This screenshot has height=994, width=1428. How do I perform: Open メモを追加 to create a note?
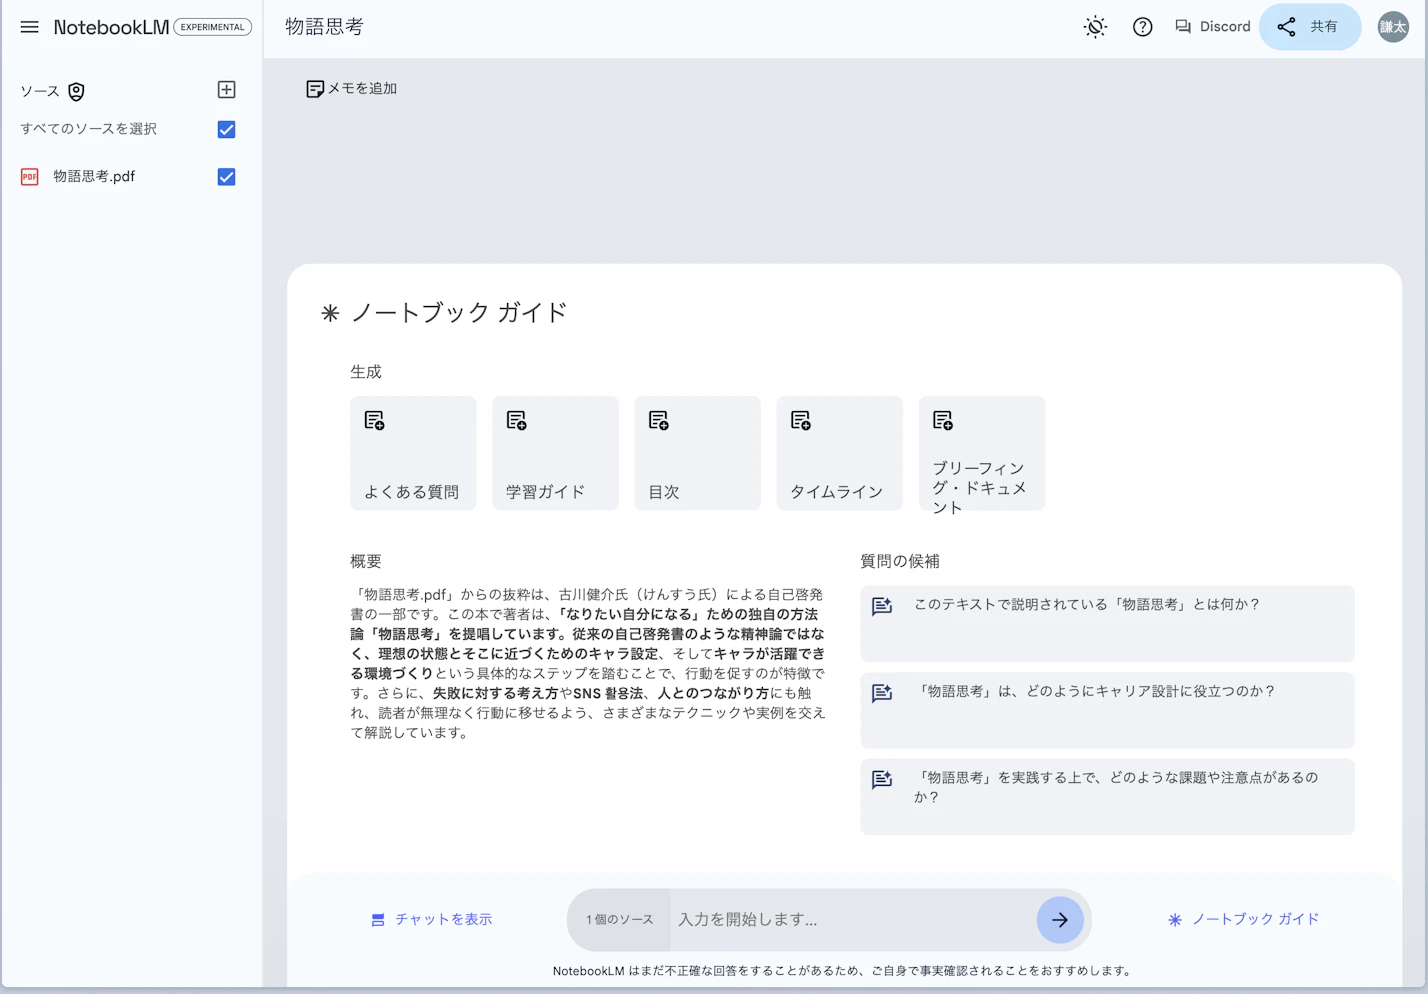[351, 88]
